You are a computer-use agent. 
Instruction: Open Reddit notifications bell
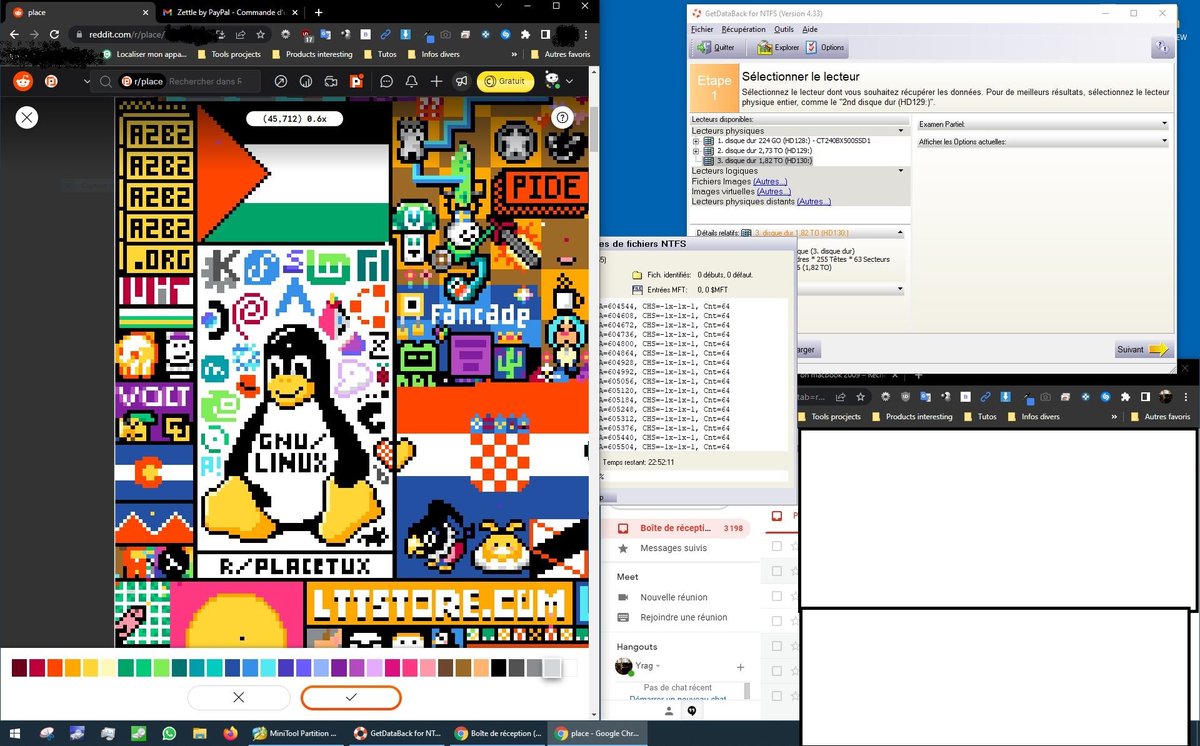click(x=411, y=81)
